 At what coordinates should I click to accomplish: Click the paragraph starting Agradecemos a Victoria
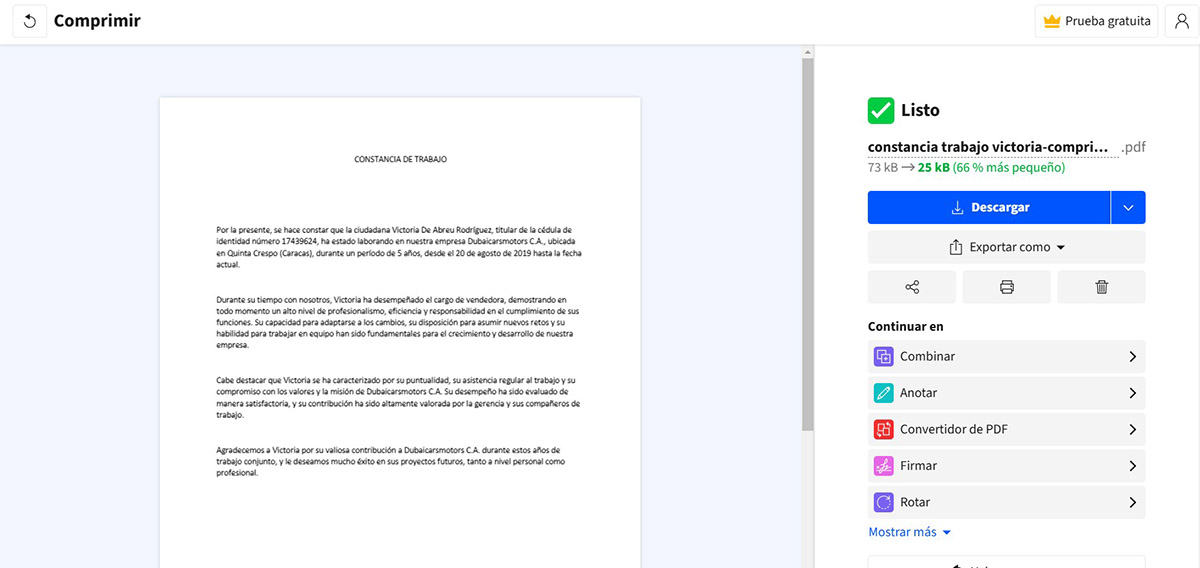391,461
